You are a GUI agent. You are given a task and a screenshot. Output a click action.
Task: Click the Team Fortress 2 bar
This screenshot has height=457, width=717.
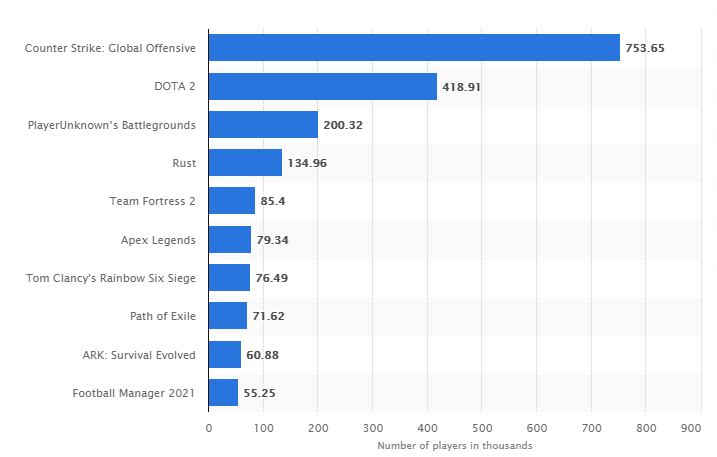point(232,200)
